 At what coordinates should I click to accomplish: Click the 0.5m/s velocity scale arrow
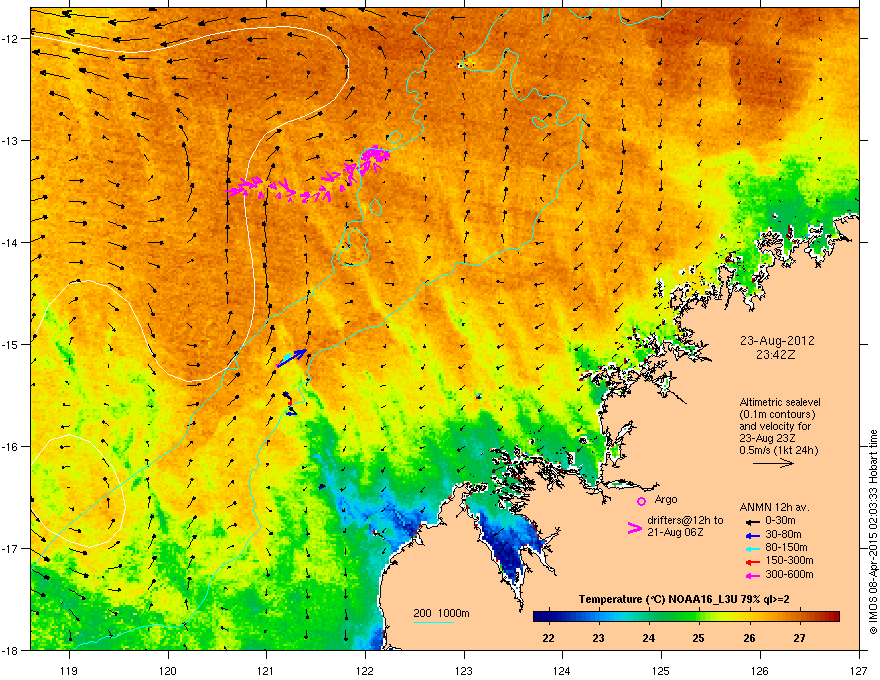pos(773,463)
